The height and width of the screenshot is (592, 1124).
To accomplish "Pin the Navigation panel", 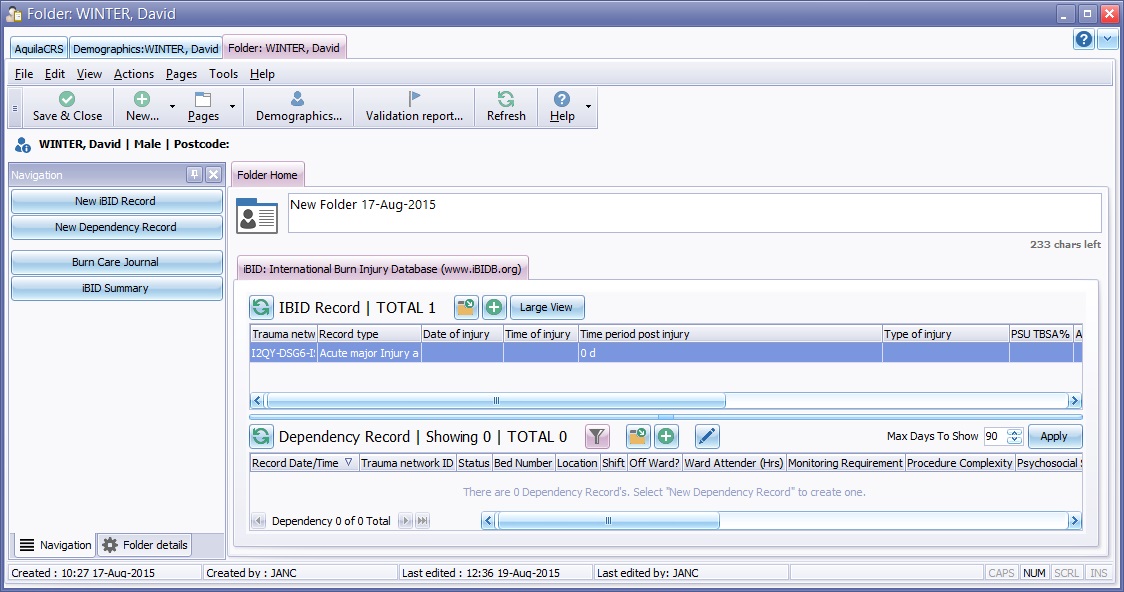I will coord(195,175).
